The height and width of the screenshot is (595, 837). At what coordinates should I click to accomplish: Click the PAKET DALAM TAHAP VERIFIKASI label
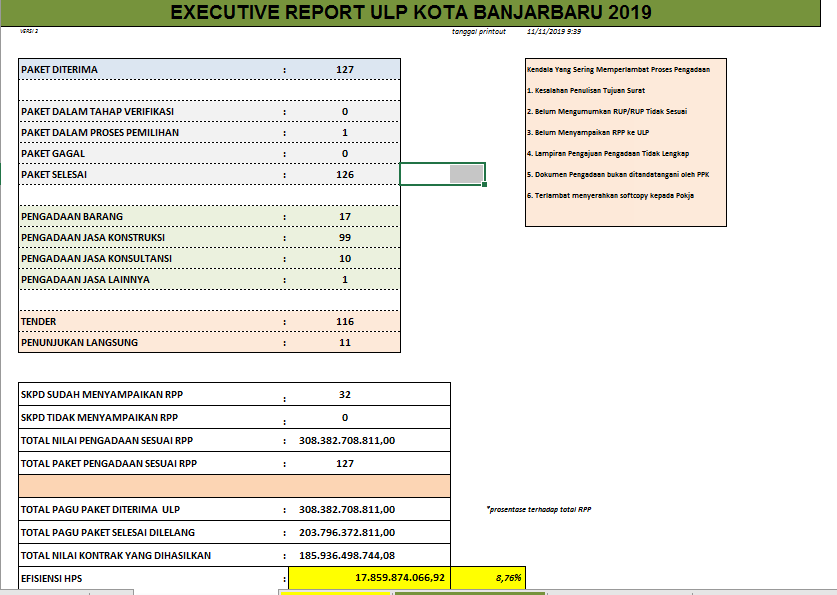[97, 111]
